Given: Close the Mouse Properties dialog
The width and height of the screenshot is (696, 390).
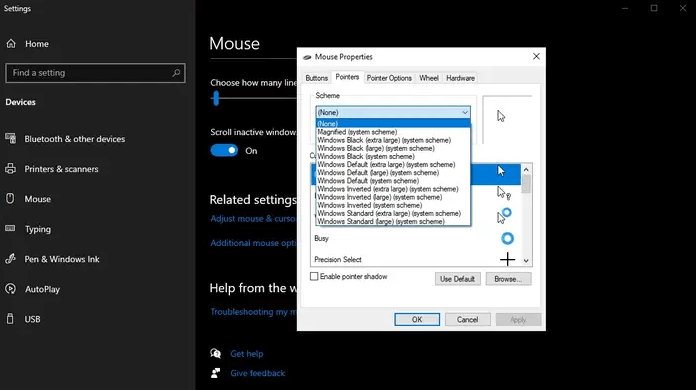Looking at the screenshot, I should click(536, 56).
